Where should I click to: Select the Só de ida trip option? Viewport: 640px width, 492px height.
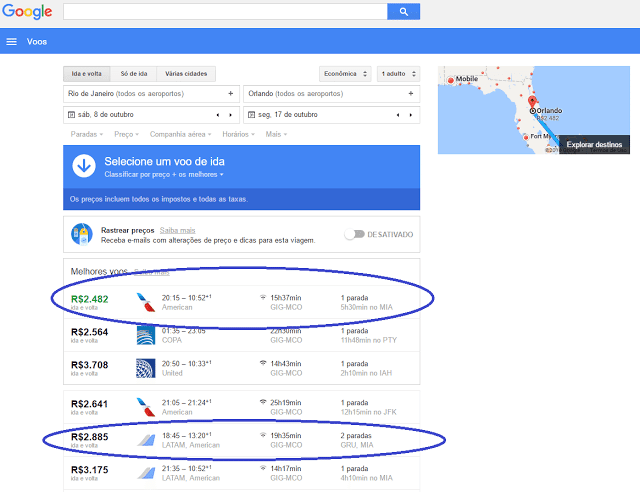[133, 74]
